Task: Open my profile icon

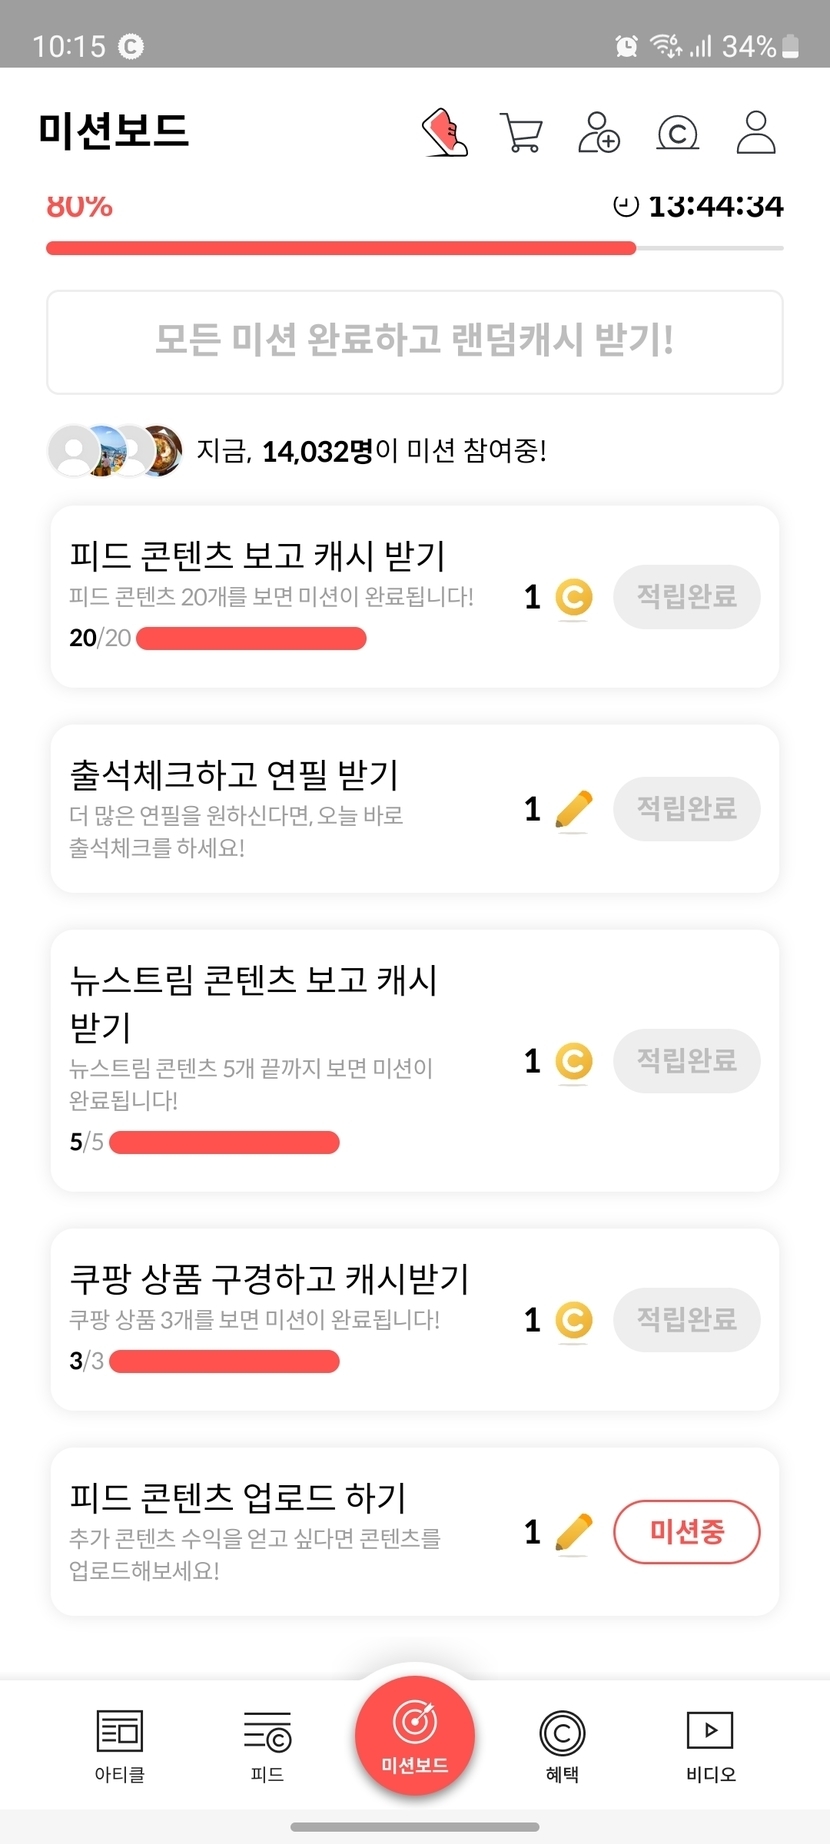Action: click(756, 133)
